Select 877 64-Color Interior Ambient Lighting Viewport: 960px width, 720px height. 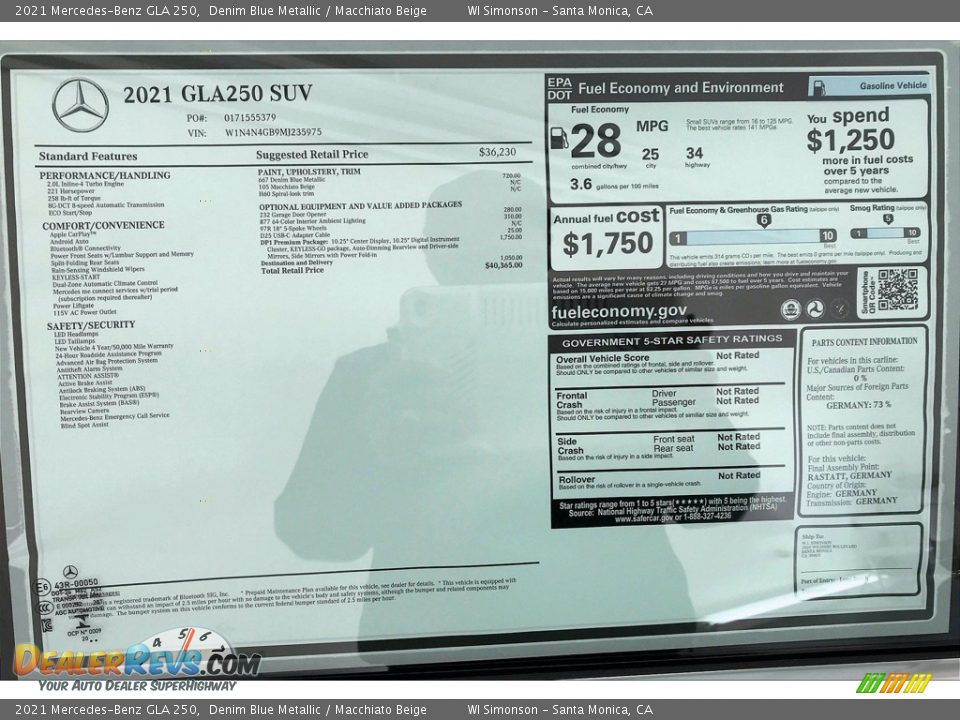click(x=312, y=221)
